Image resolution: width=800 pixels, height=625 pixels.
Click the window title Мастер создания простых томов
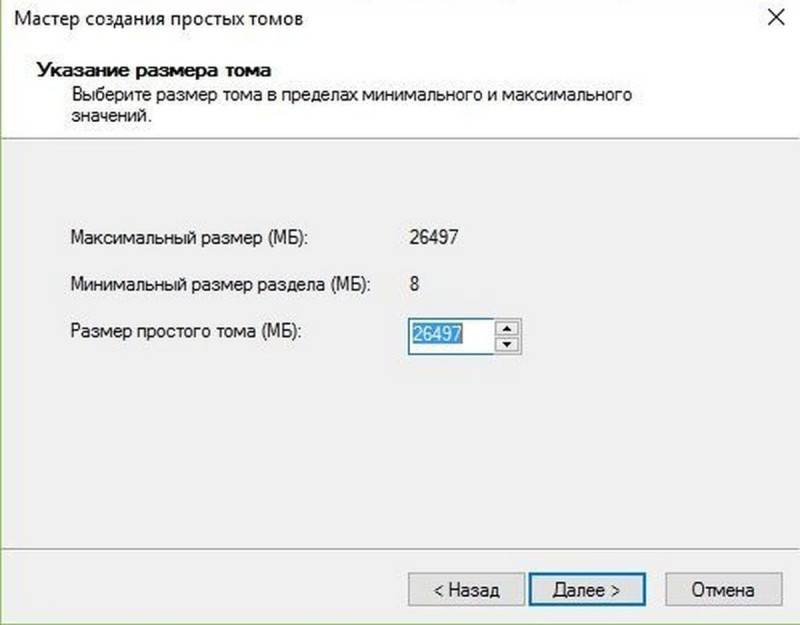click(159, 19)
